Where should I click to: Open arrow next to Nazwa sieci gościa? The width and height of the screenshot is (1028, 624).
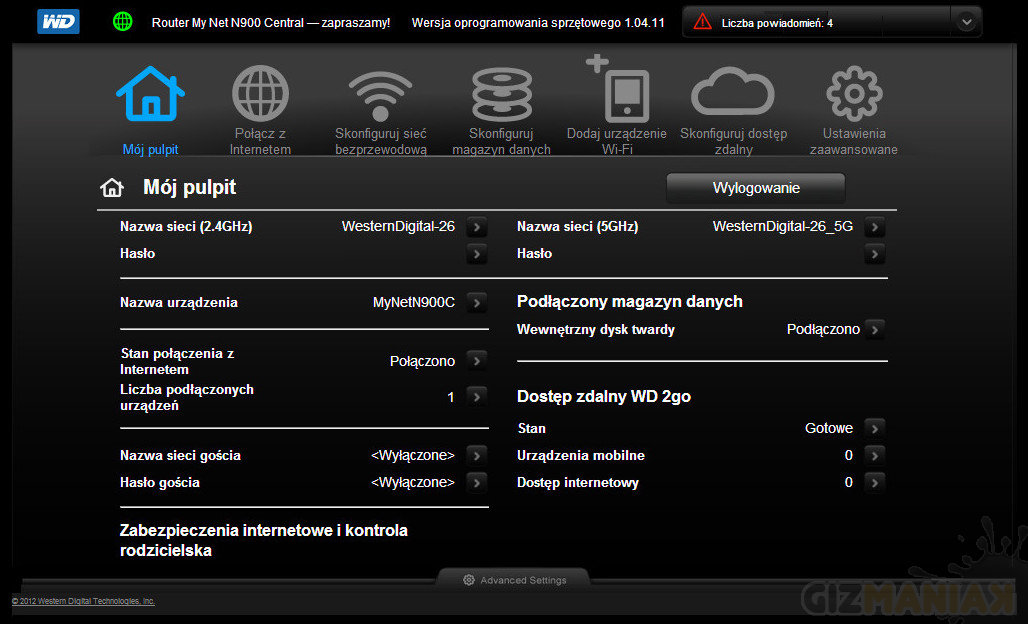tap(477, 455)
